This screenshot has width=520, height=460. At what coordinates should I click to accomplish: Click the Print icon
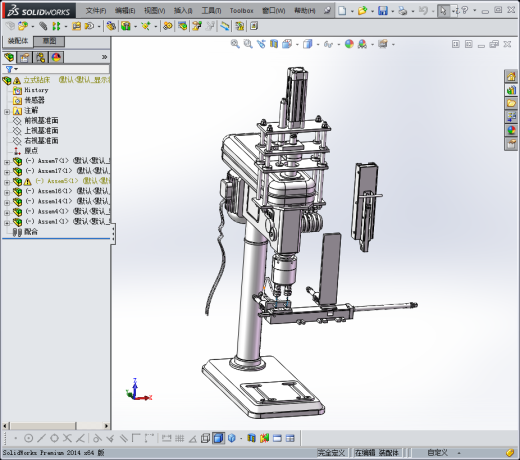tap(403, 11)
